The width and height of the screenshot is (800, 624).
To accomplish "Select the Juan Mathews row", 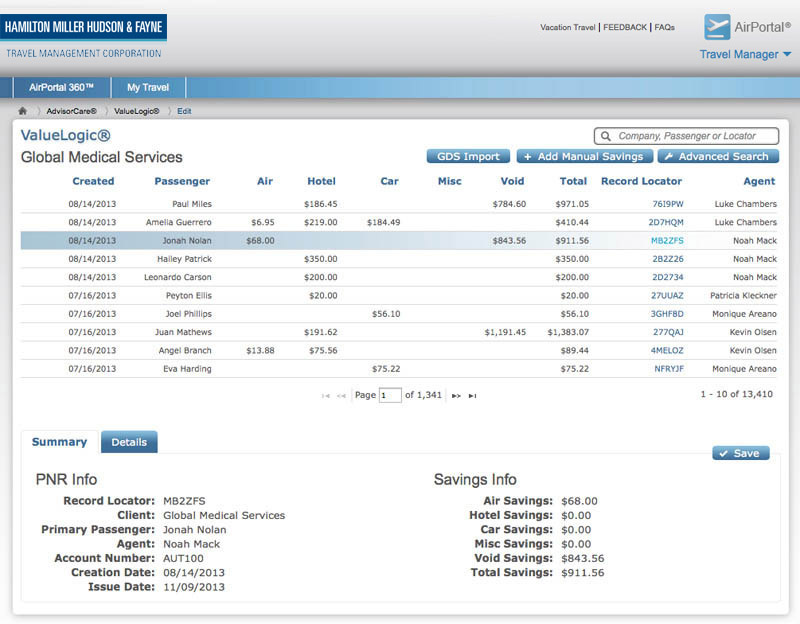I will (x=399, y=332).
